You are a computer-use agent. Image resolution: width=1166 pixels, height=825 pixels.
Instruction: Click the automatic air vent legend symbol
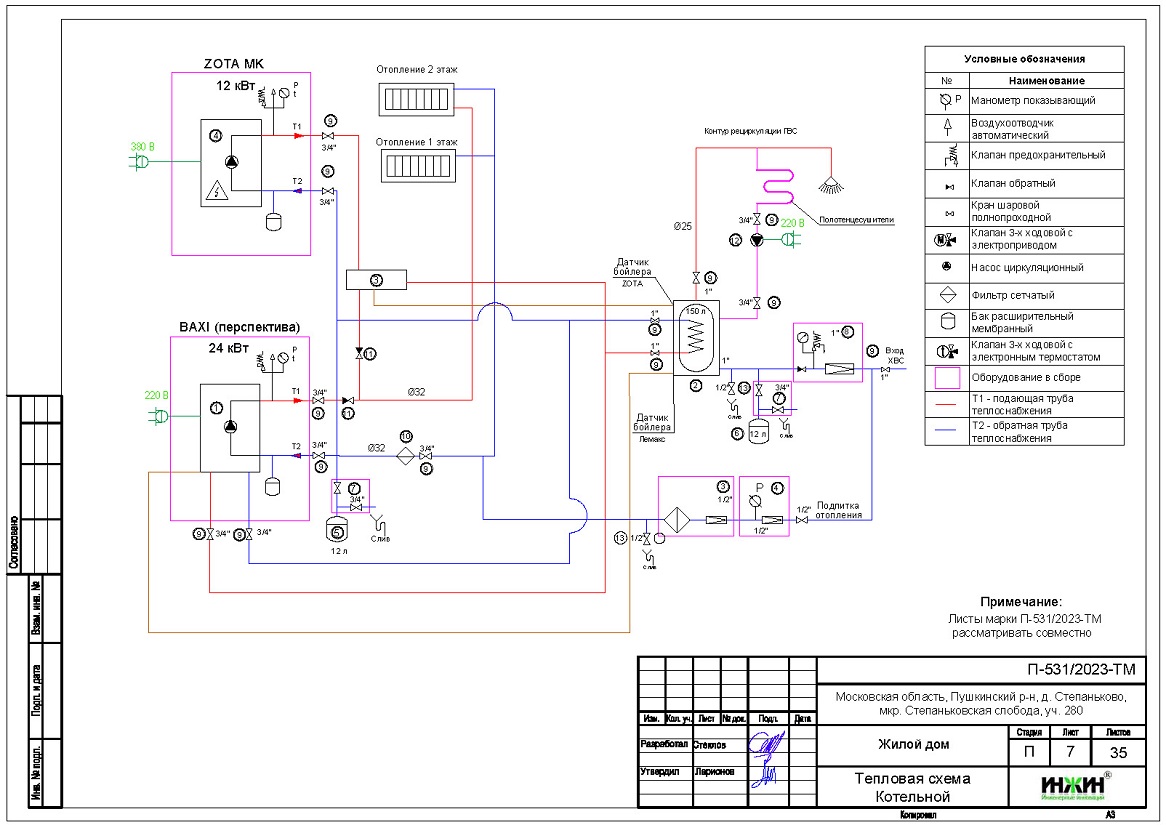(946, 128)
